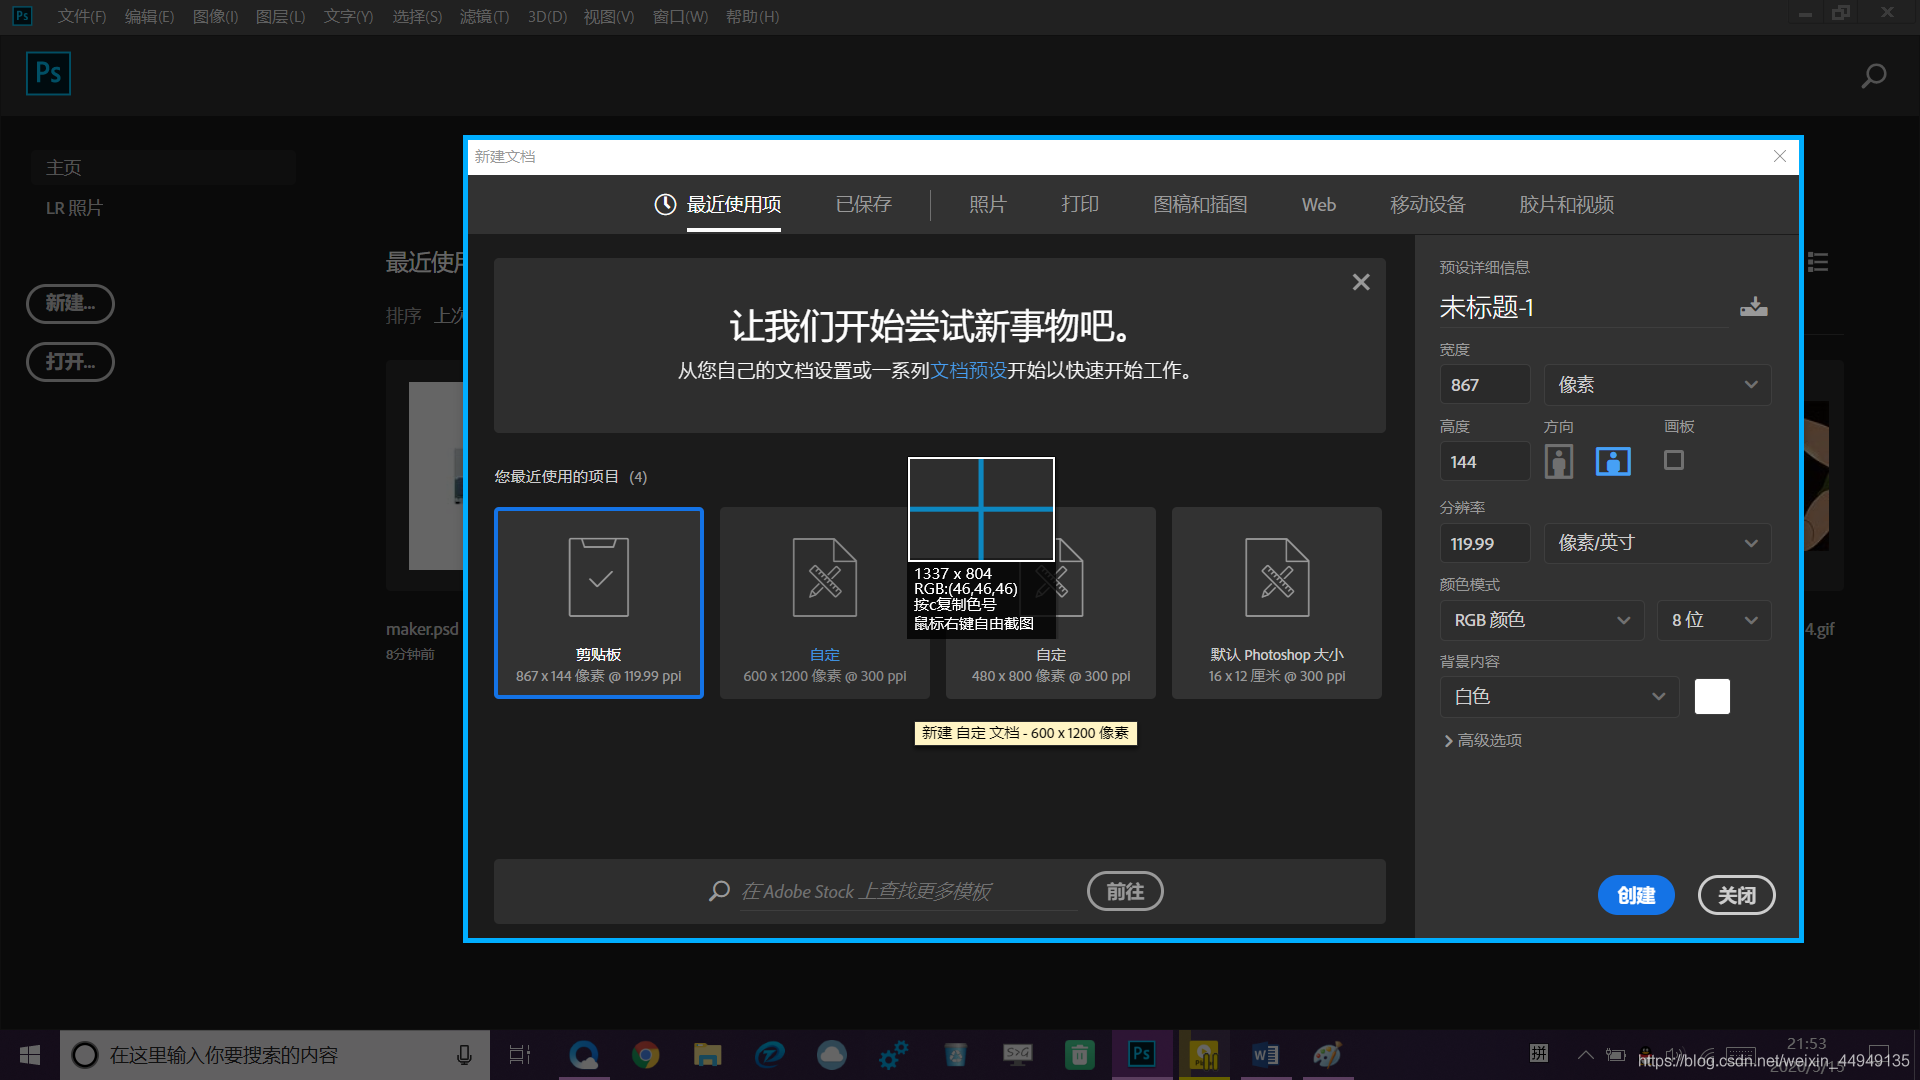Click the Ps home logo icon
This screenshot has height=1080, width=1920.
pos(48,73)
